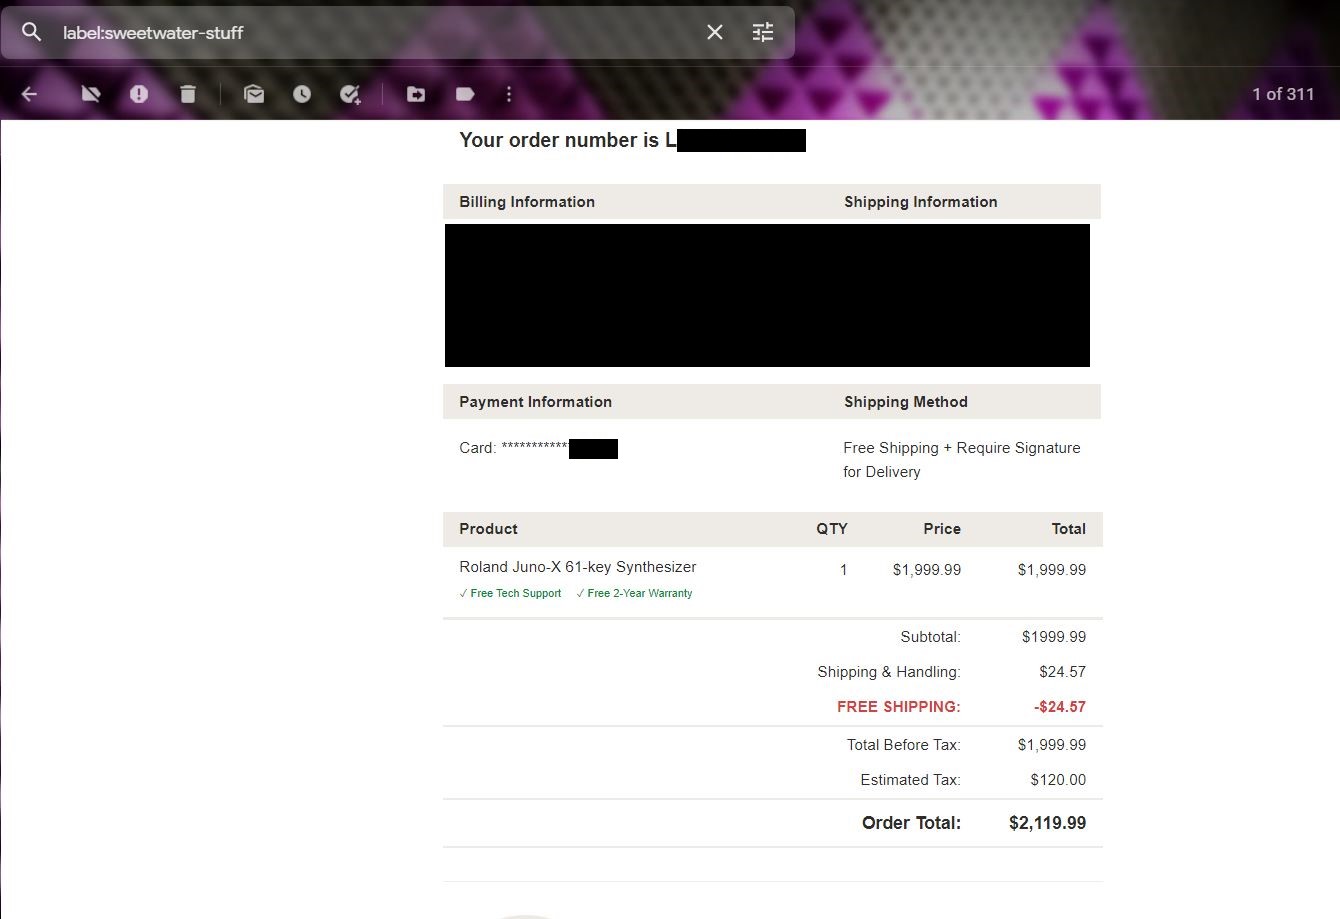This screenshot has width=1340, height=919.
Task: Click the Product column header
Action: tap(488, 529)
